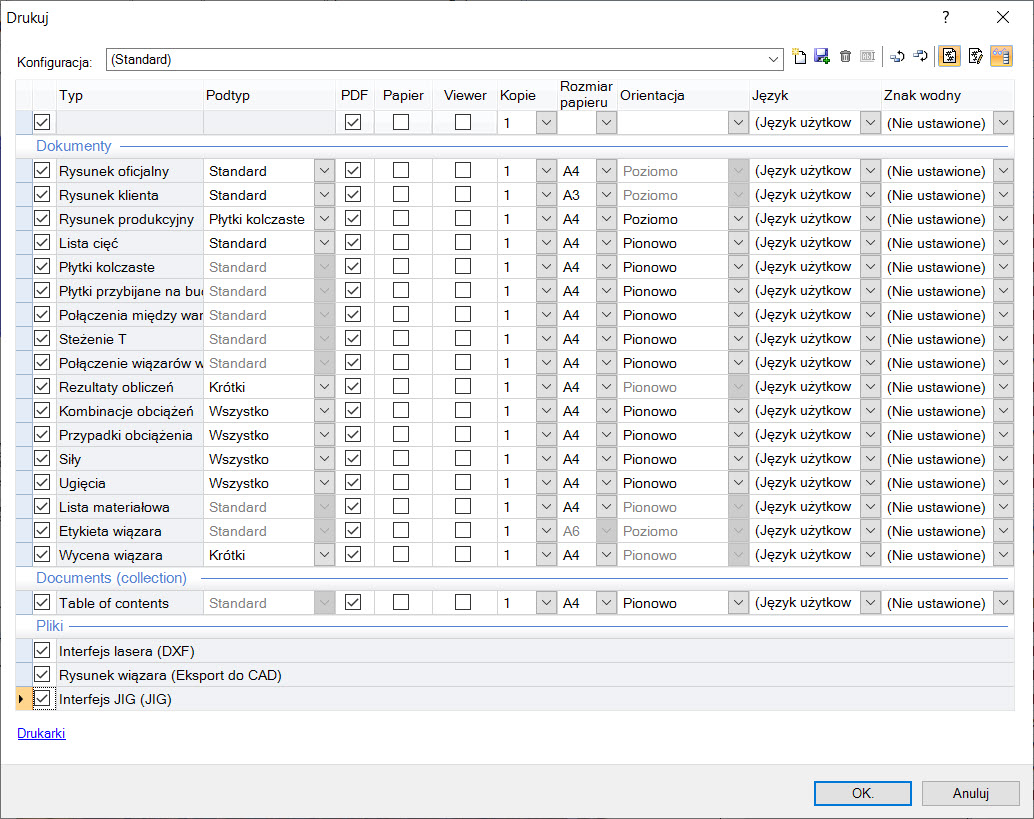Open the header row Orientacja dropdown
The width and height of the screenshot is (1034, 819).
[738, 123]
